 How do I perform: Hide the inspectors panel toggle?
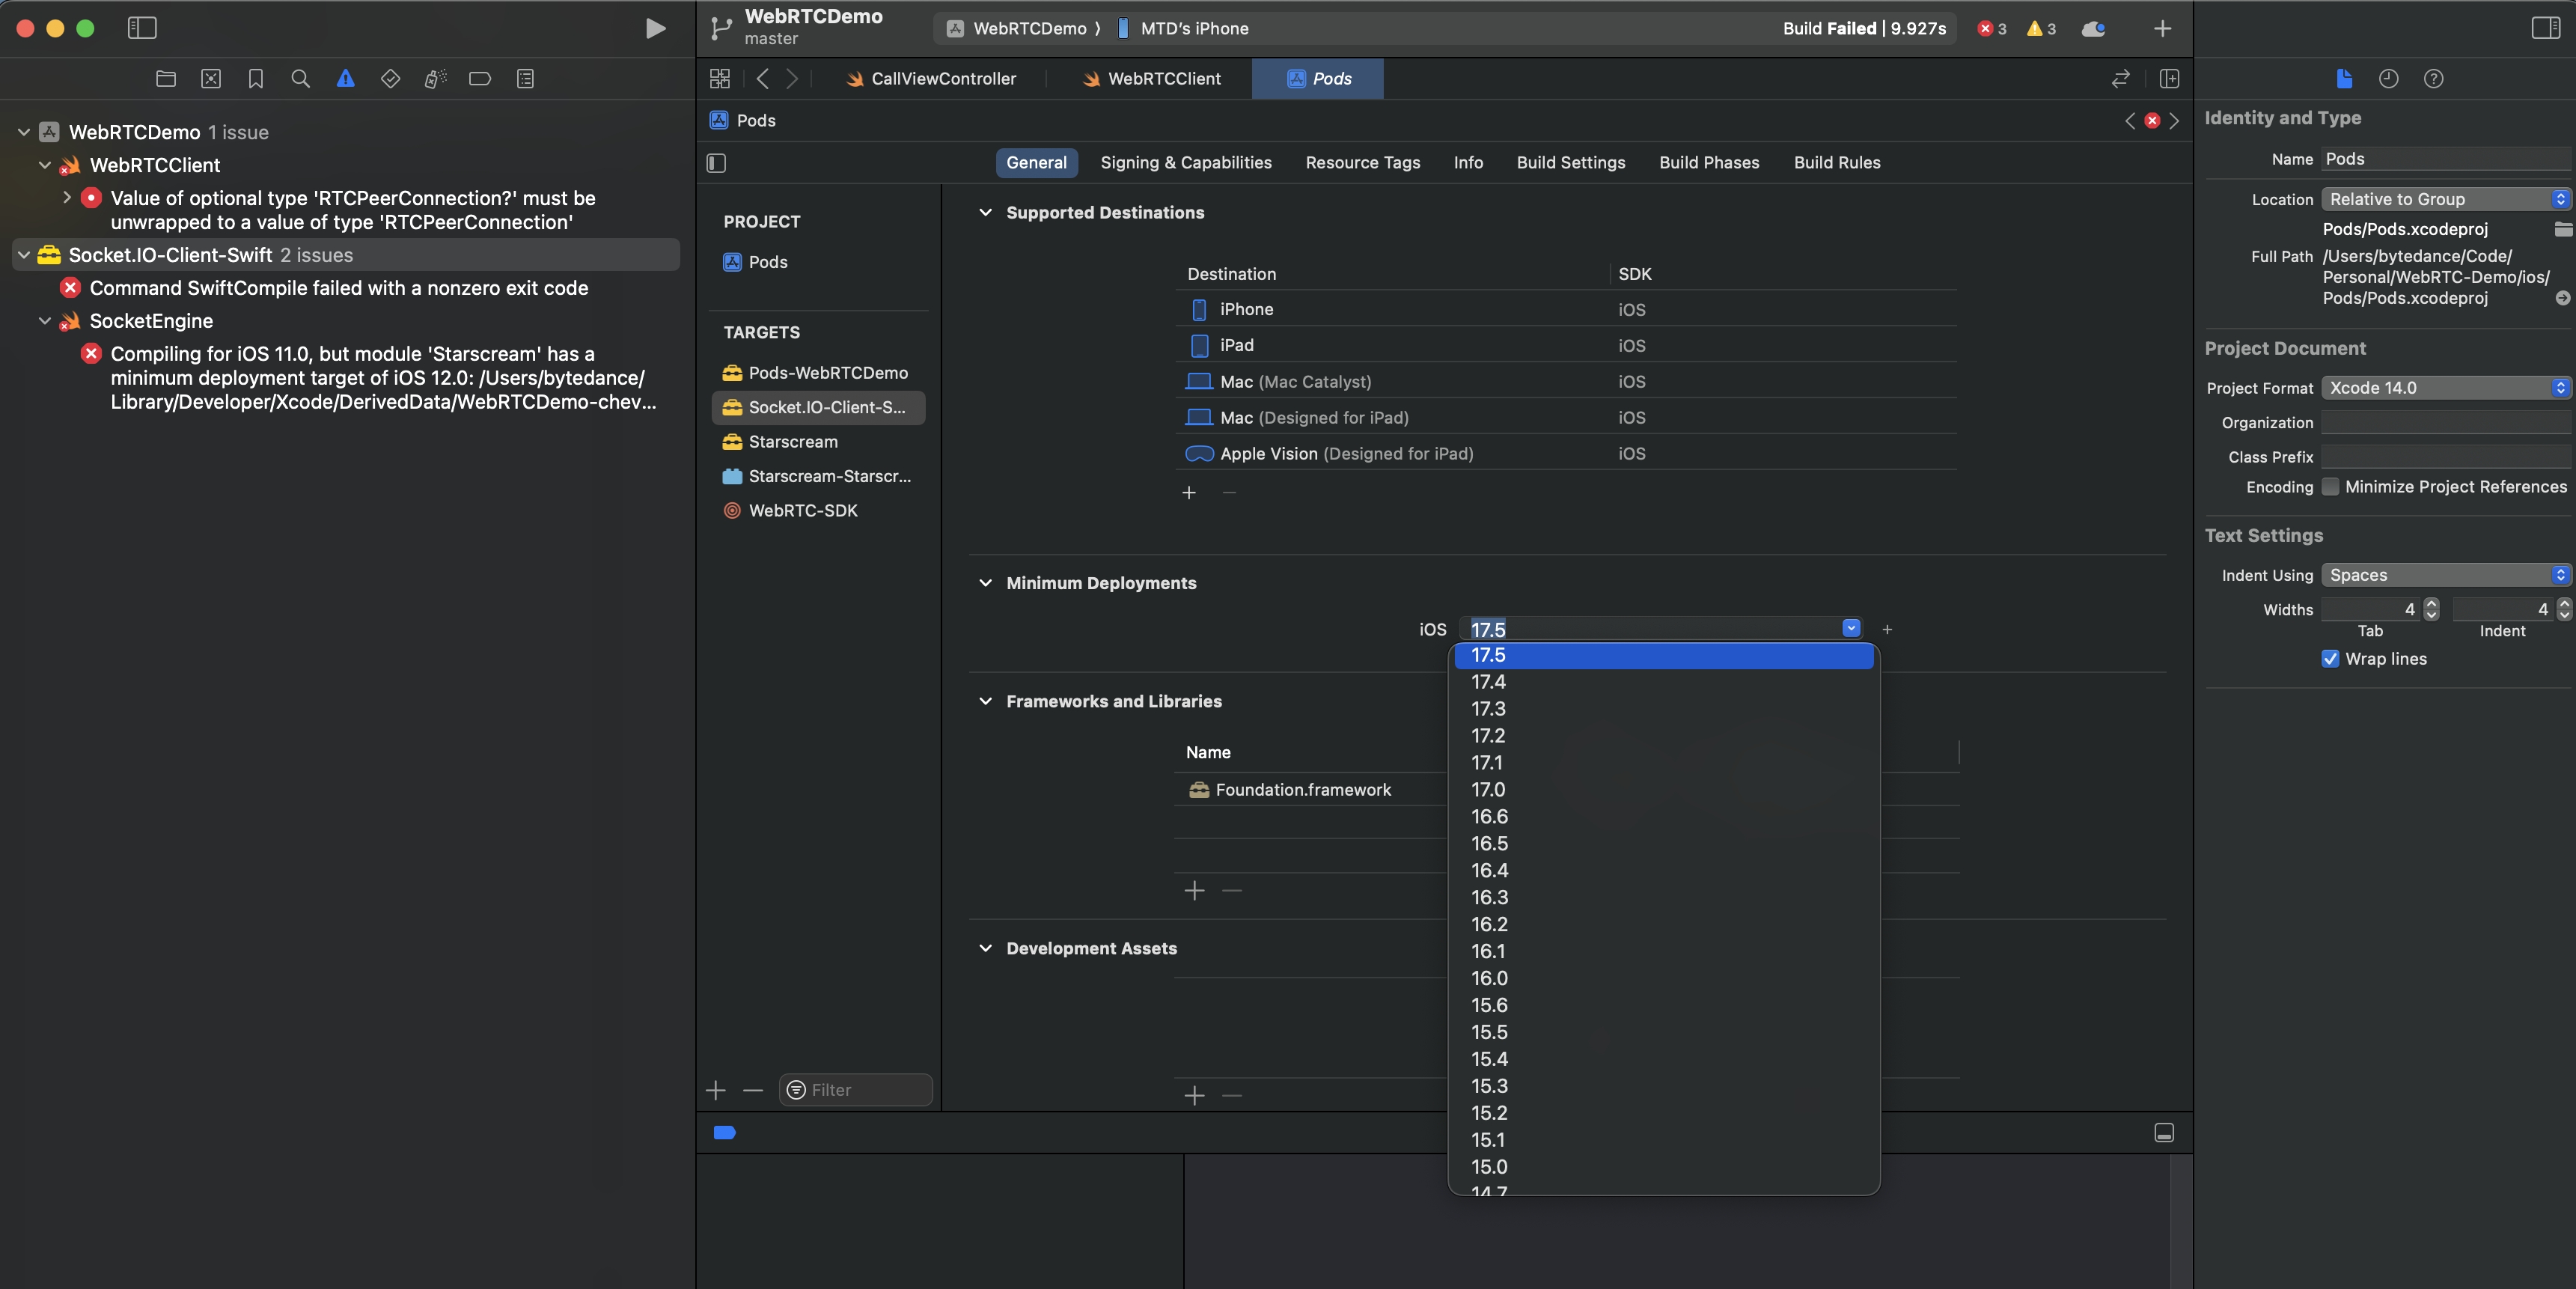click(2545, 28)
